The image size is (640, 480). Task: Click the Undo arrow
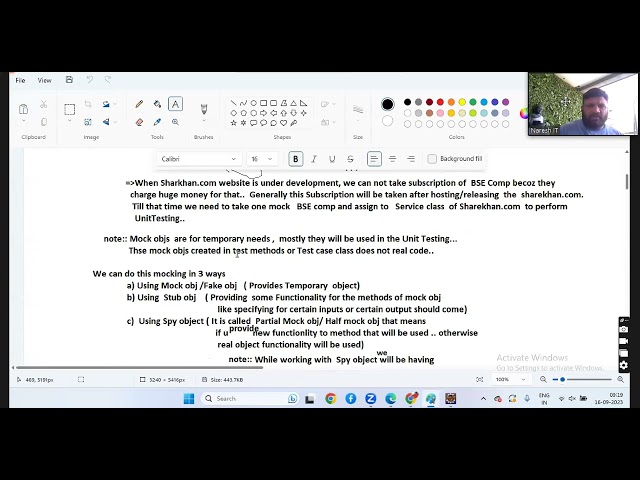tap(89, 80)
